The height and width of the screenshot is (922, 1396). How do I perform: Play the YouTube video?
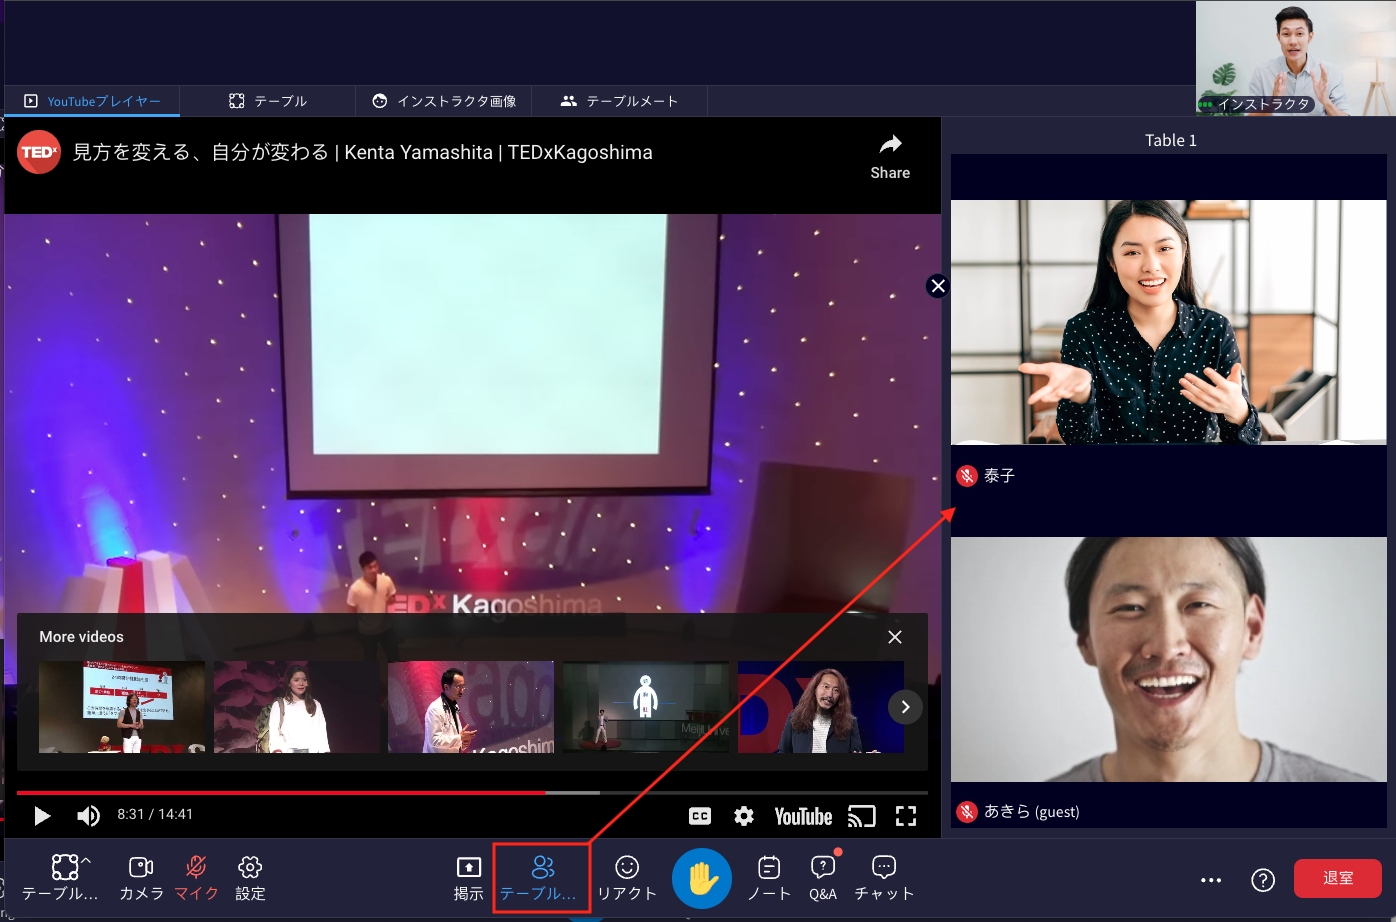coord(42,816)
